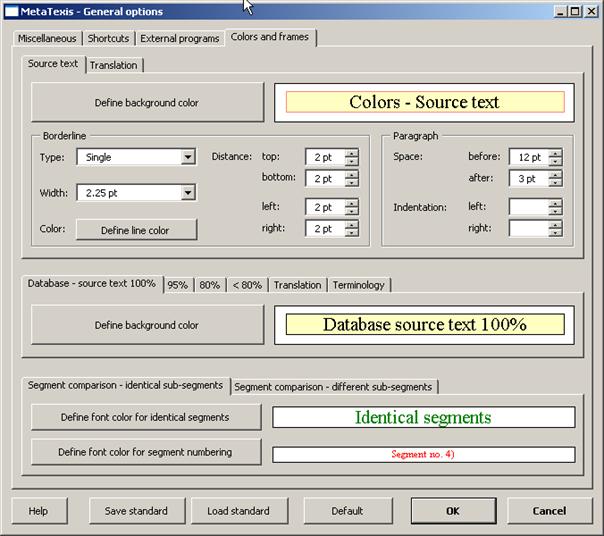Close the General options window
This screenshot has height=536, width=604.
(591, 12)
